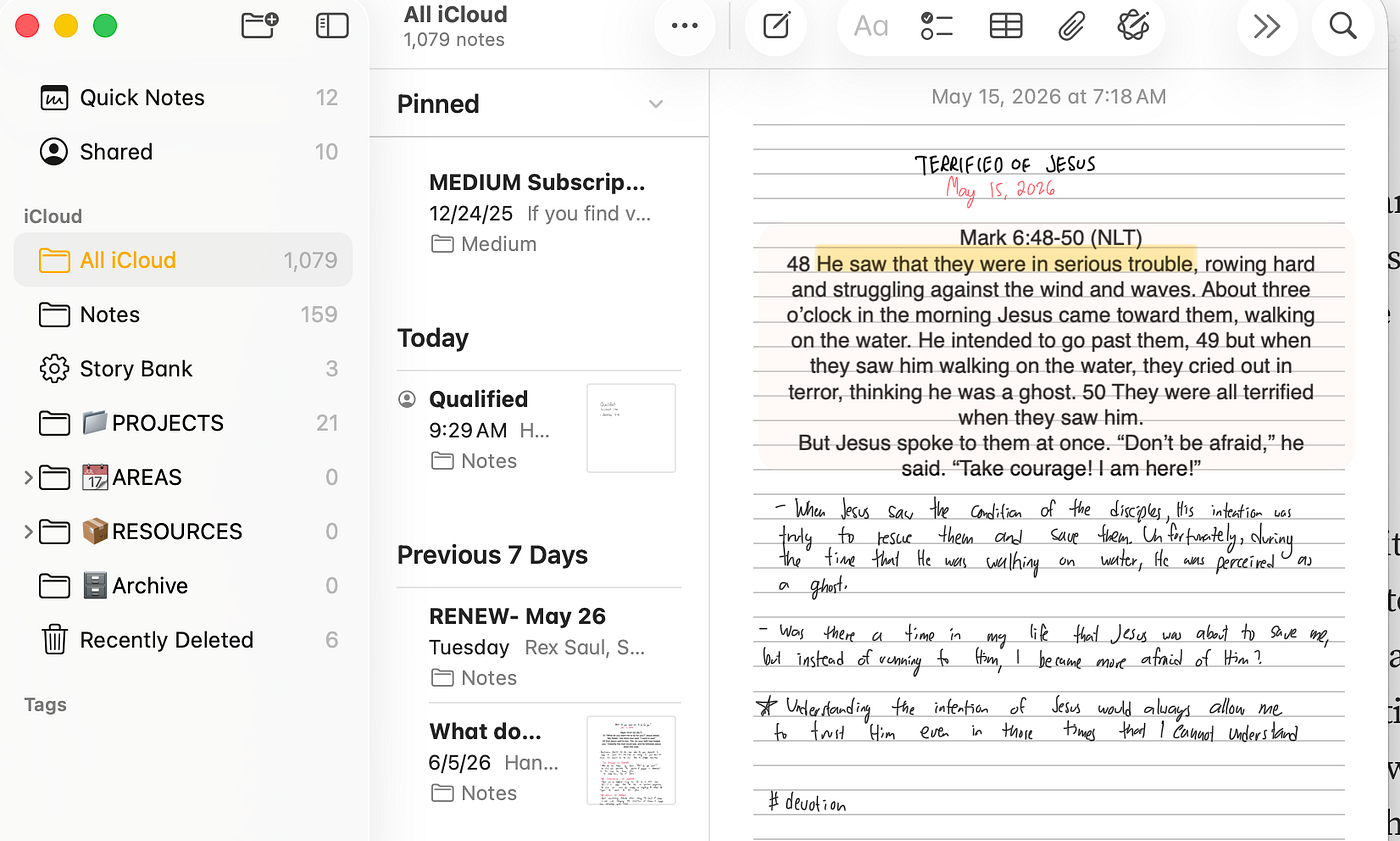Screen dimensions: 1400x841
Task: Select the RESOURCES folder
Action: tap(184, 531)
